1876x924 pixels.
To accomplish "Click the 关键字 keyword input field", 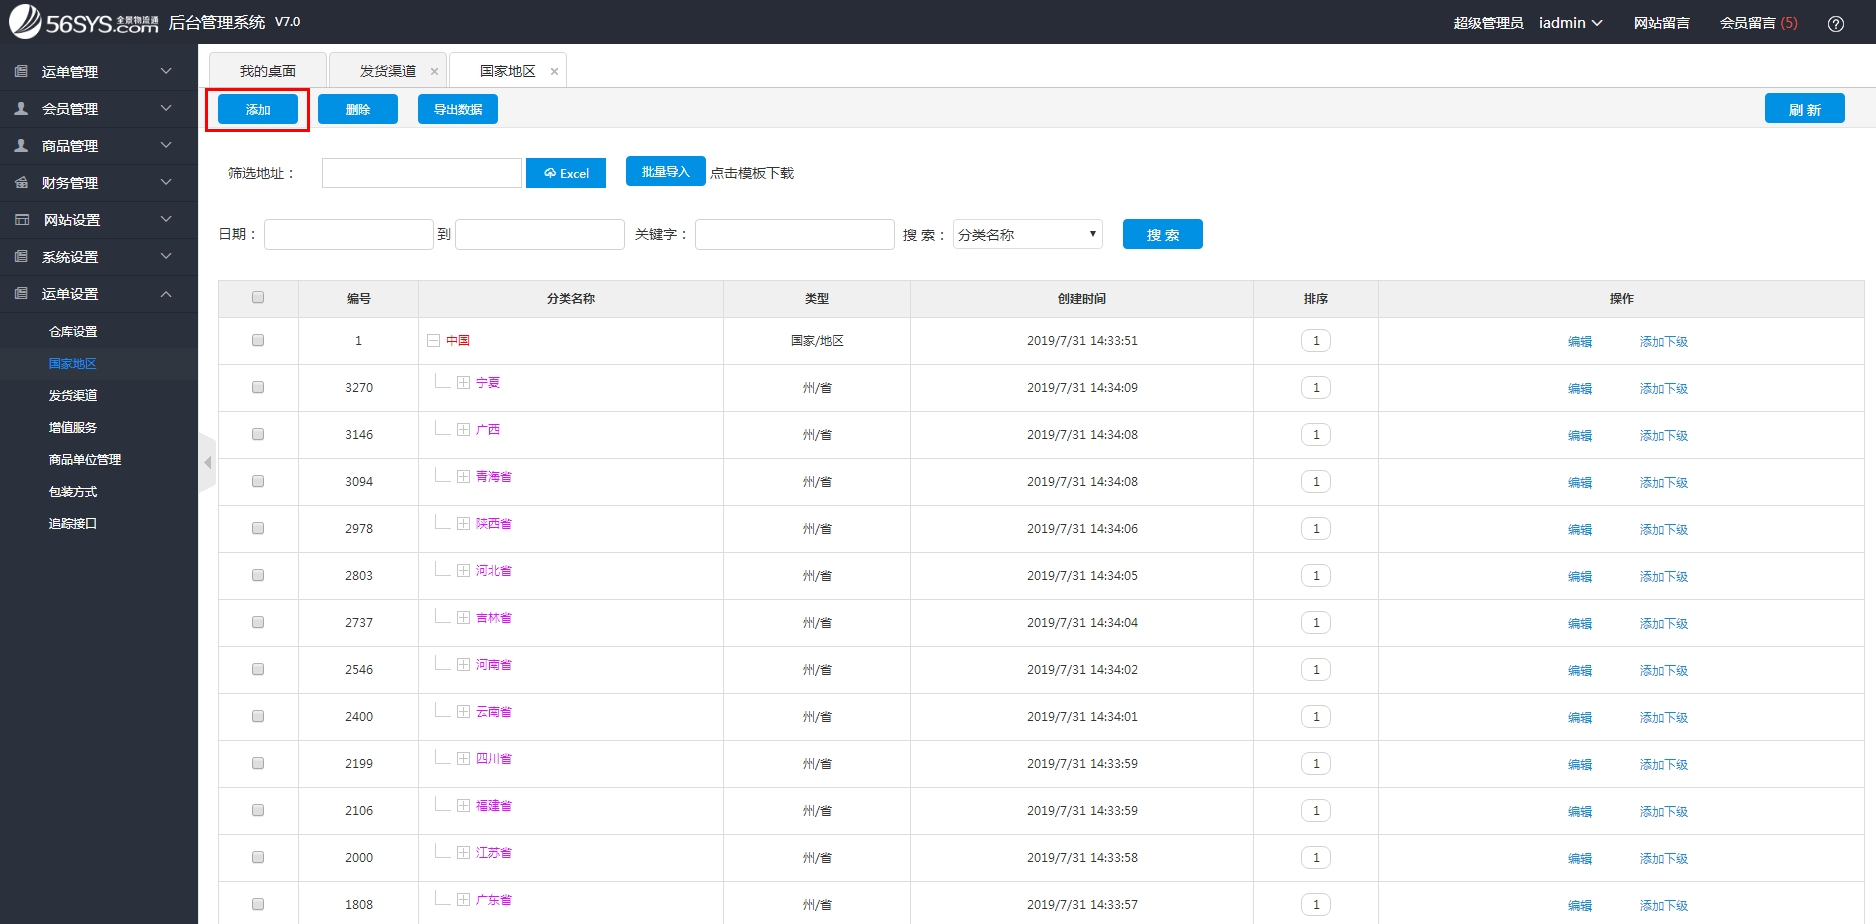I will pos(794,234).
